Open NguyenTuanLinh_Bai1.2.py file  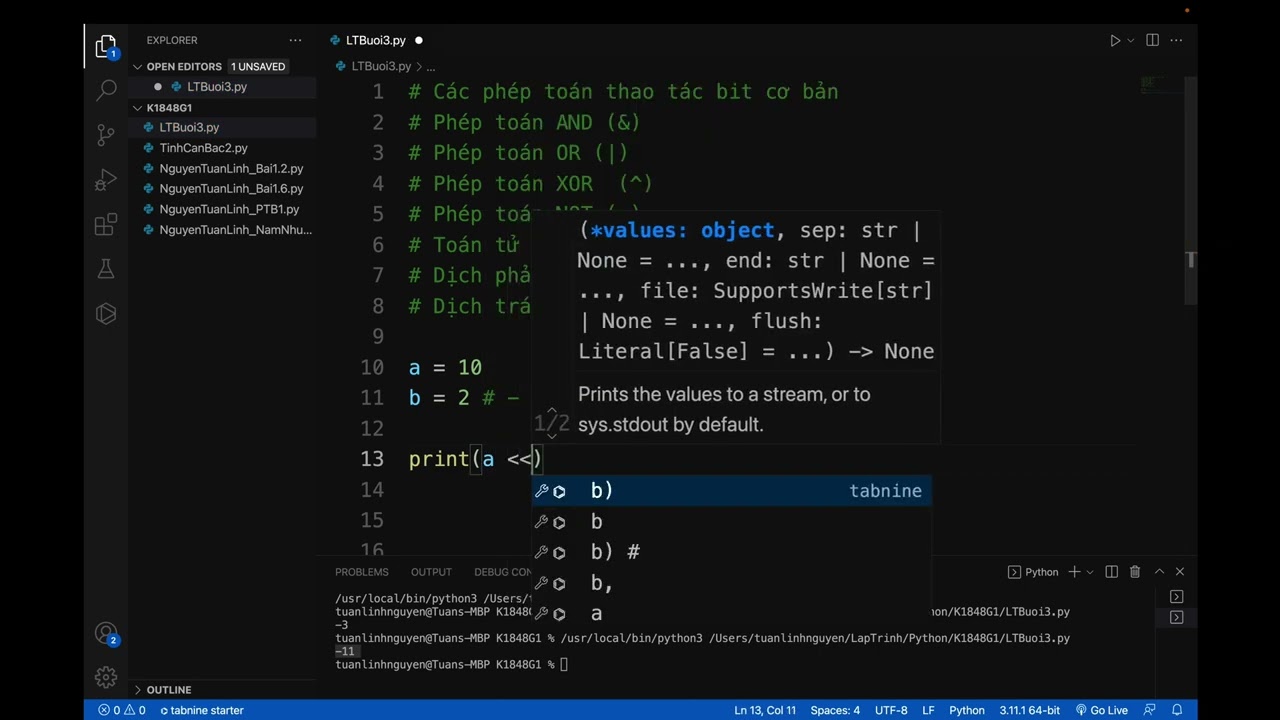[231, 168]
